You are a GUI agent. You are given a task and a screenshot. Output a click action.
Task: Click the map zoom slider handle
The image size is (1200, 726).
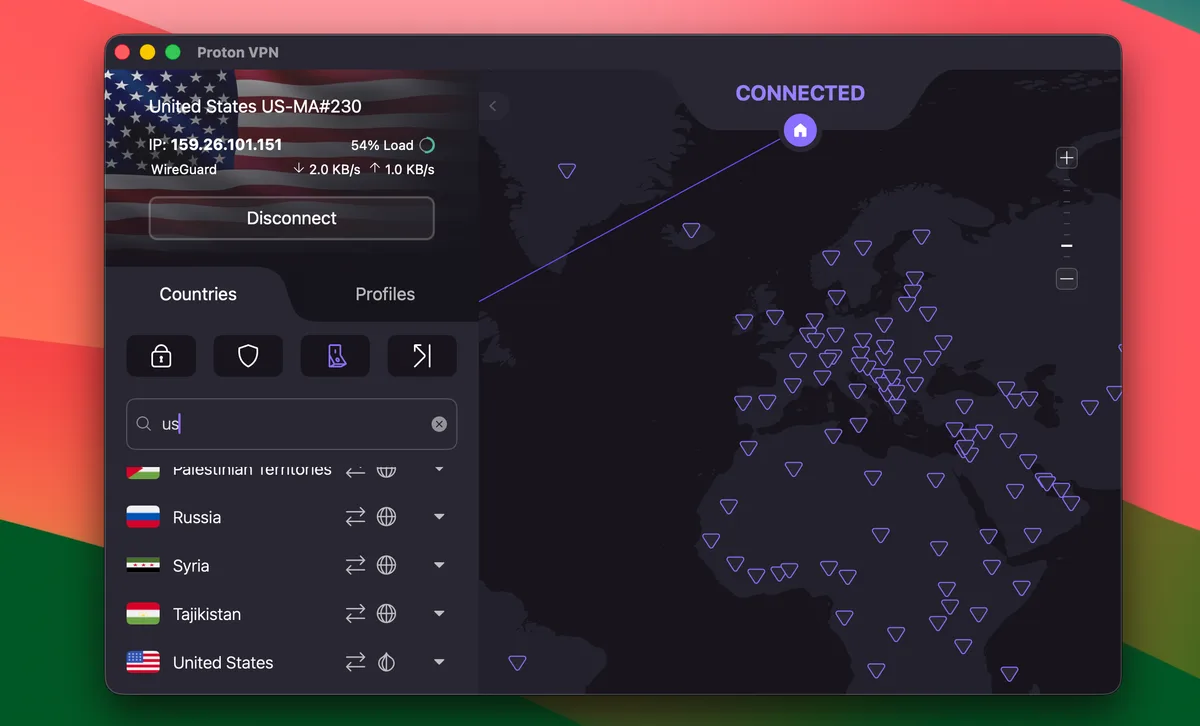coord(1067,245)
